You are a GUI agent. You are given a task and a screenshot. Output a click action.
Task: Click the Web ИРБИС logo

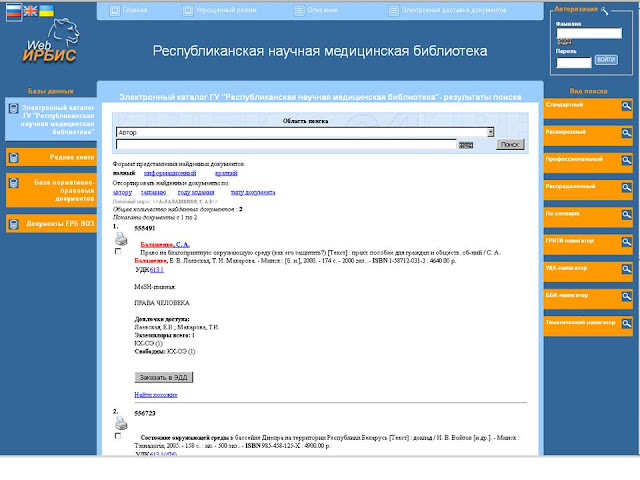click(52, 42)
